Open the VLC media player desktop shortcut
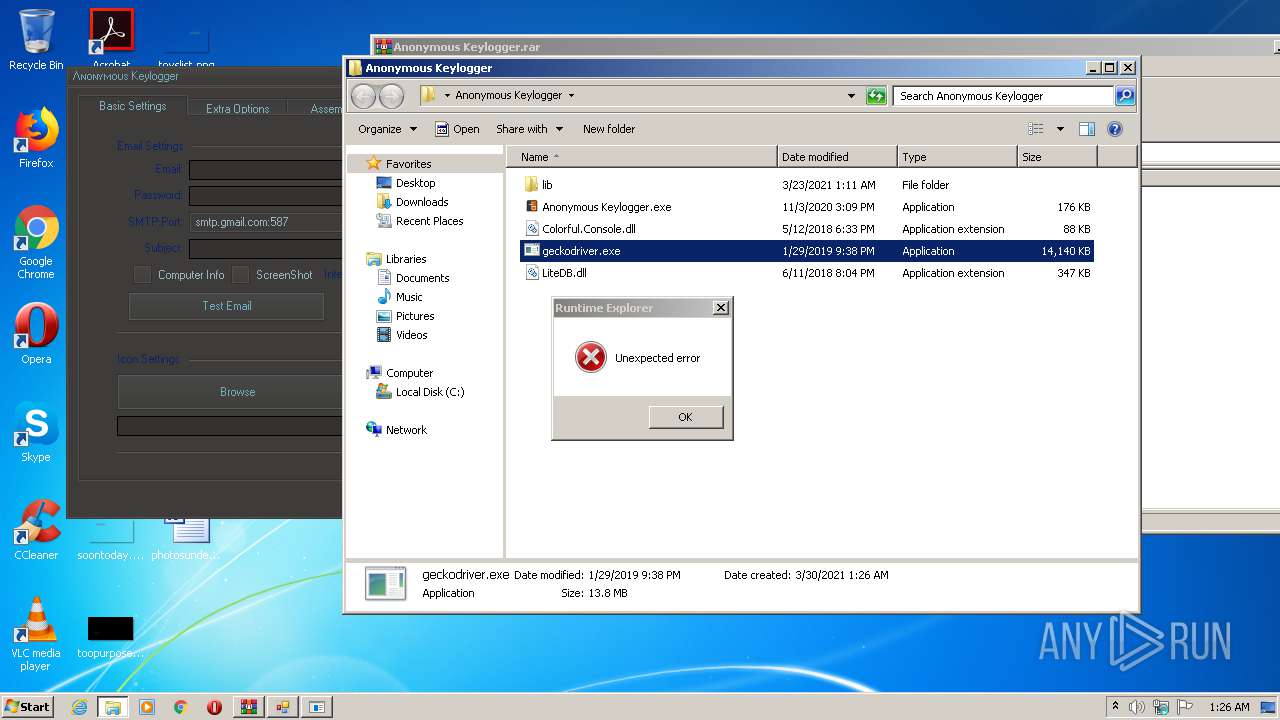 36,634
